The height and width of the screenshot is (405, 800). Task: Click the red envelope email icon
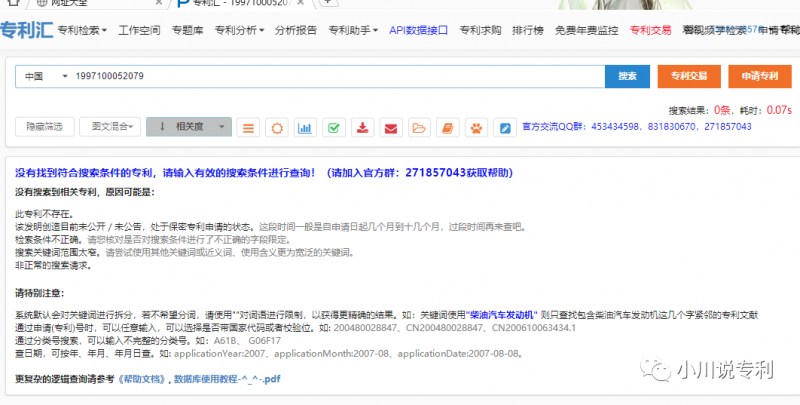coord(391,128)
